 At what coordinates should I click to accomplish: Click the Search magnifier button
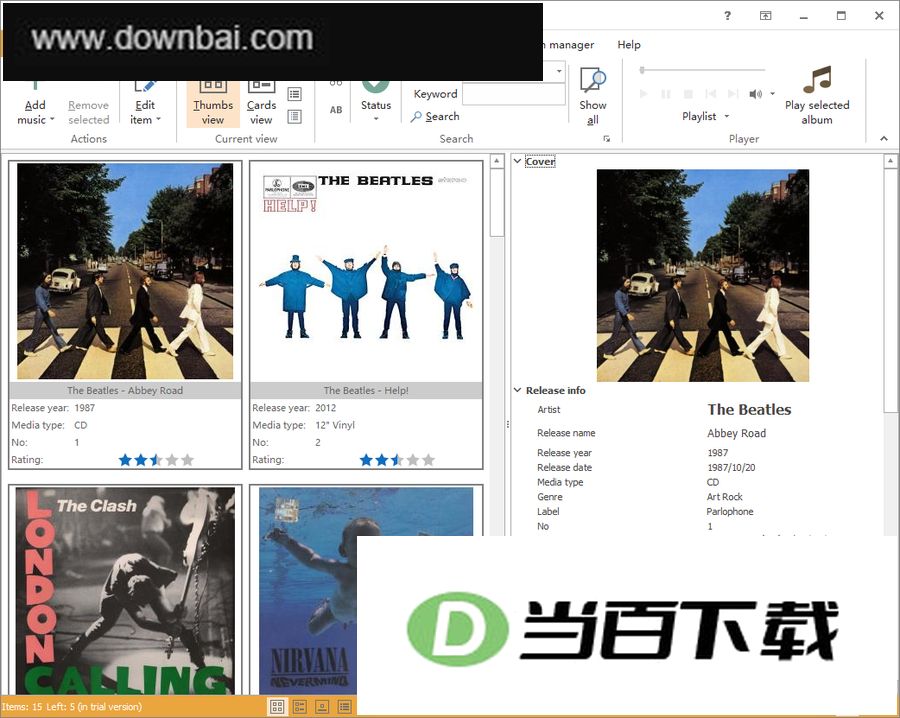(435, 117)
